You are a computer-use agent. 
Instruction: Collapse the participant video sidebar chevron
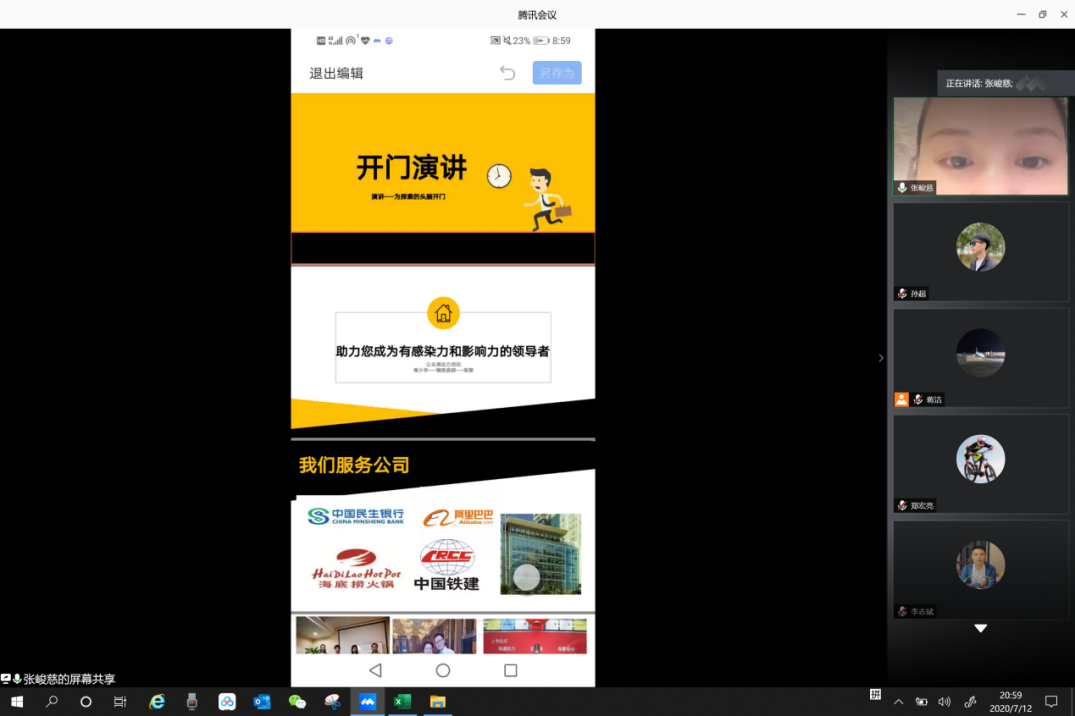[880, 358]
